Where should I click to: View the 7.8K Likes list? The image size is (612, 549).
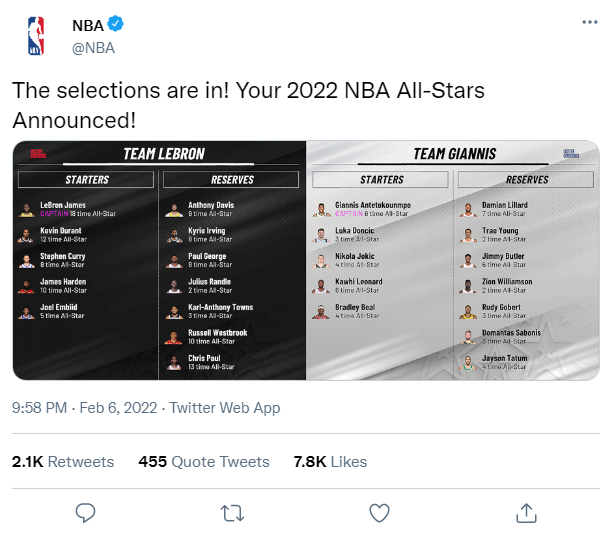(330, 462)
